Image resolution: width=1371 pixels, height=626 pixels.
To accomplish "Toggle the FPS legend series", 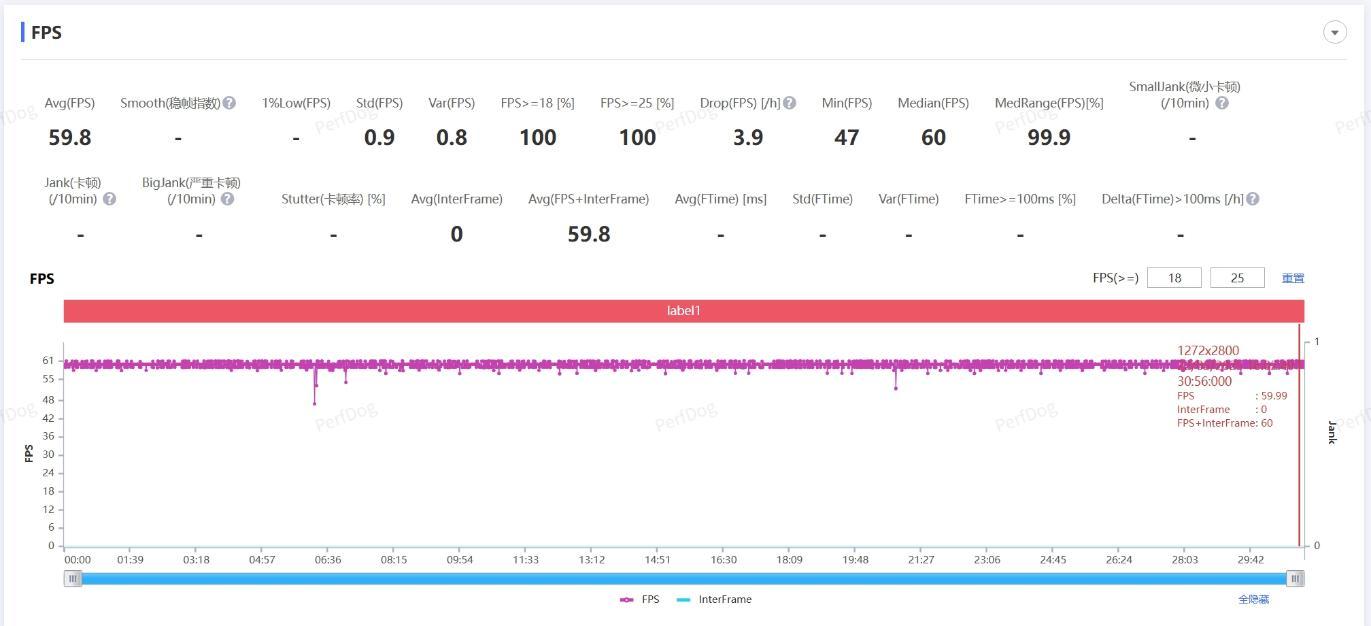I will point(640,599).
